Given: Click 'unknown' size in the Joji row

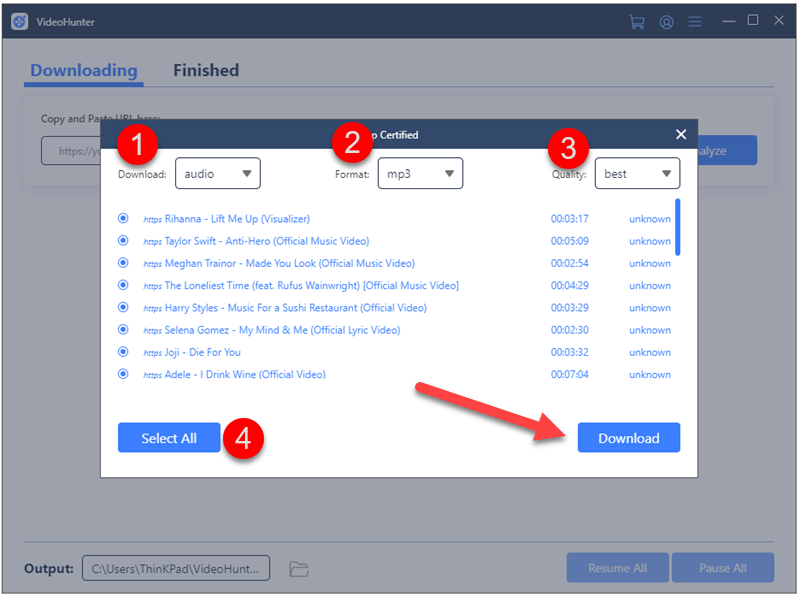Looking at the screenshot, I should [x=650, y=352].
